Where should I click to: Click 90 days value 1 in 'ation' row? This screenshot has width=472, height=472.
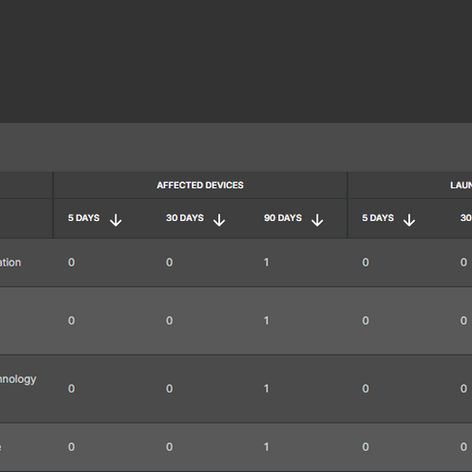click(x=266, y=263)
